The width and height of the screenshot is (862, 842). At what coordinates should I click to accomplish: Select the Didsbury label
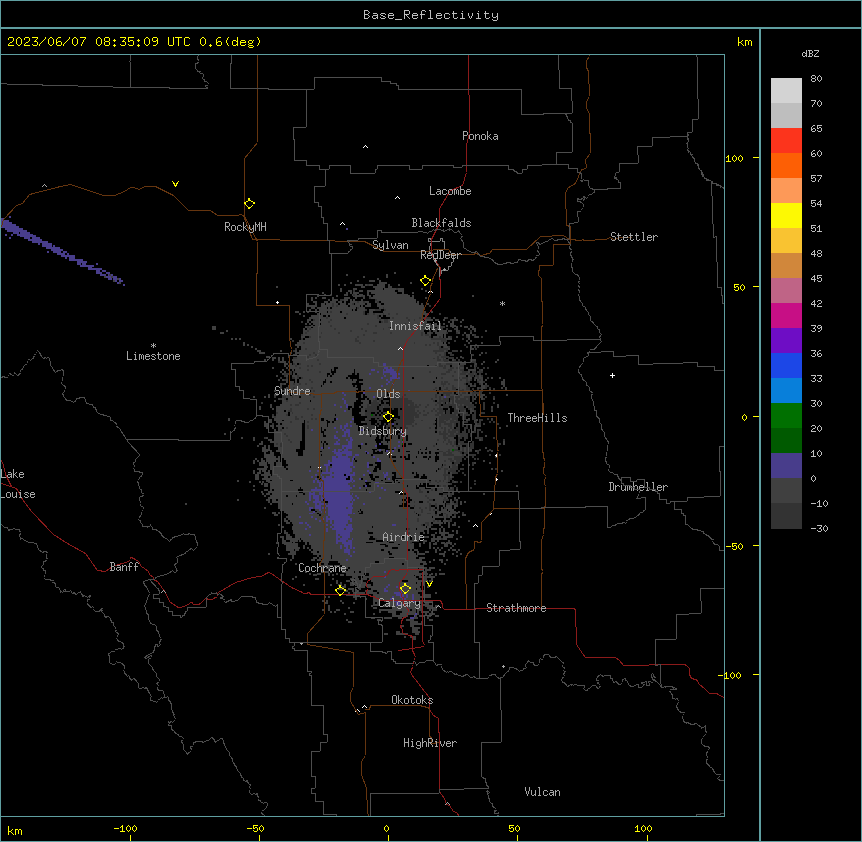[383, 431]
